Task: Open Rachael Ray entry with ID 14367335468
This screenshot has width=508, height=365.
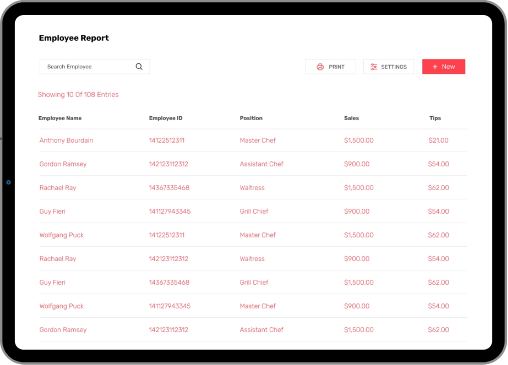Action: 58,188
